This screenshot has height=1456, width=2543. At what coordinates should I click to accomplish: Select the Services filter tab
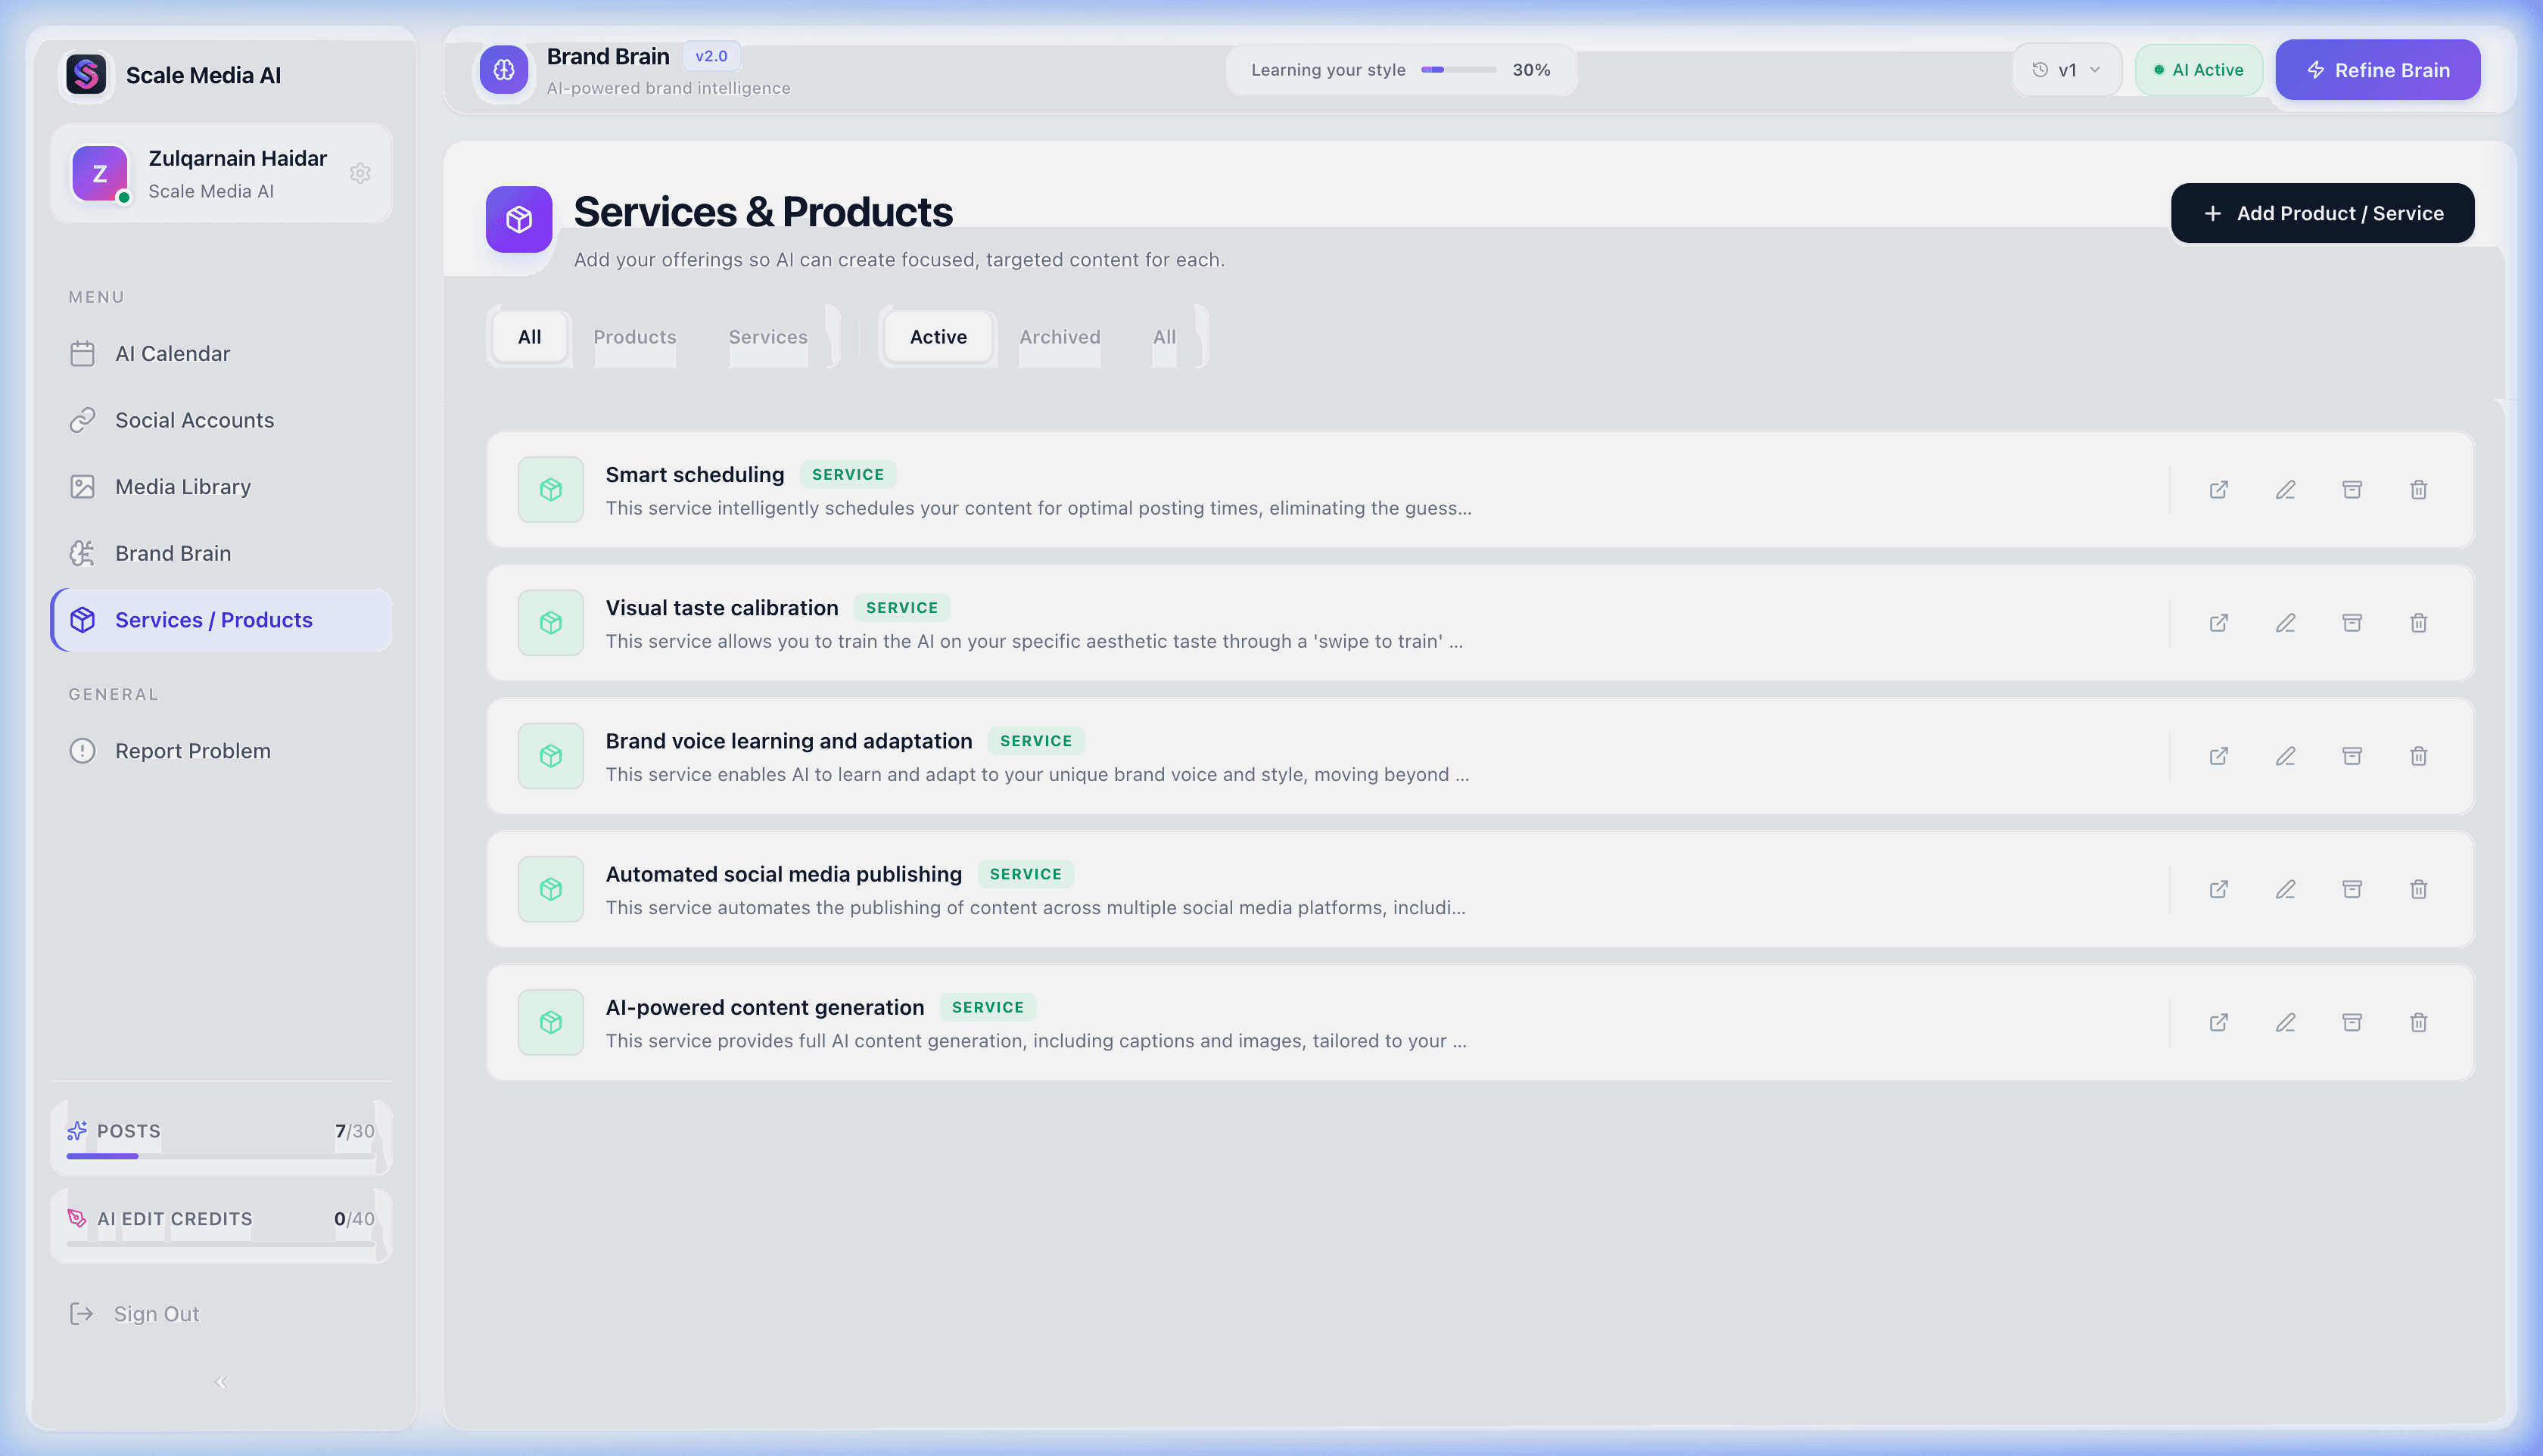pos(767,337)
